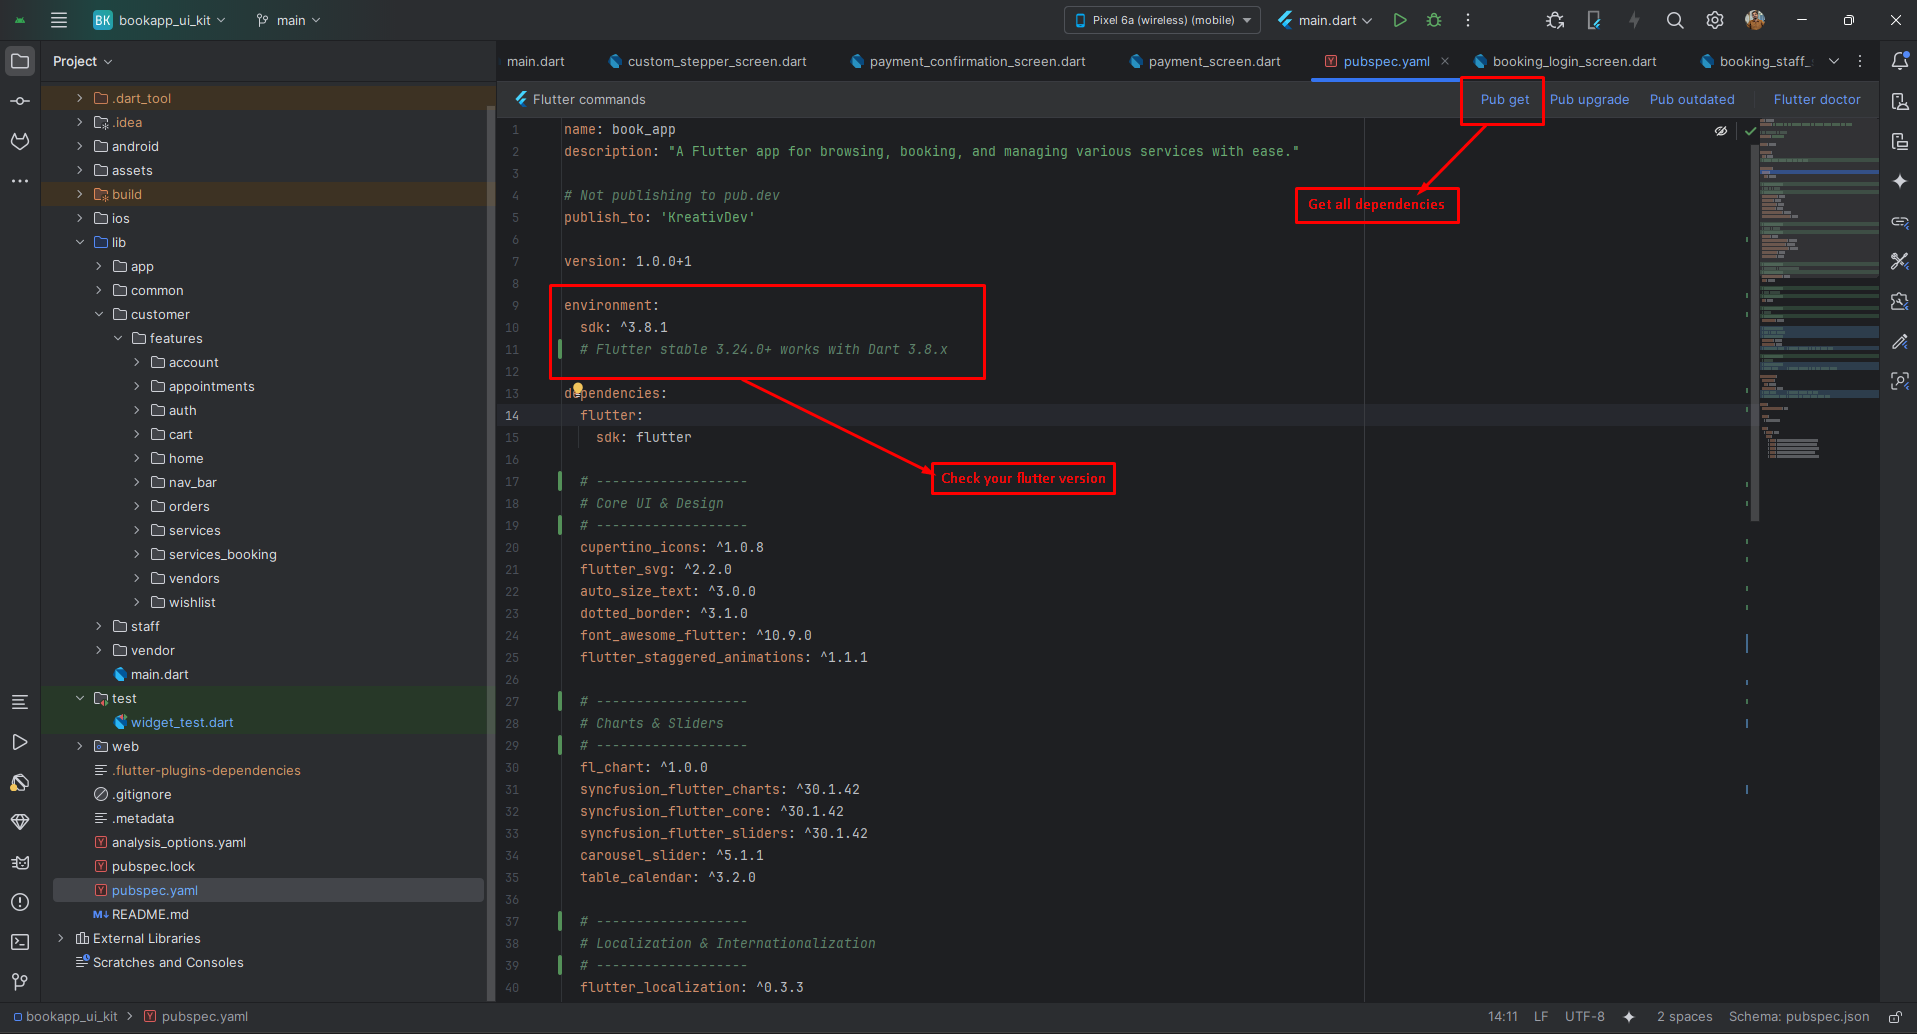Toggle the read-only lock in status bar
This screenshot has height=1034, width=1917.
click(x=1895, y=1017)
